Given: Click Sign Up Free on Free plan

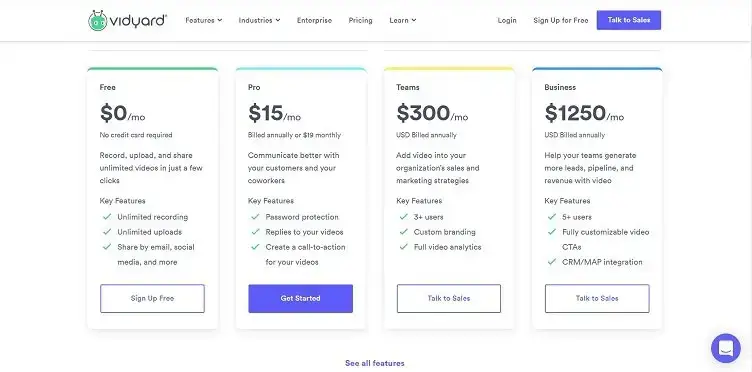Looking at the screenshot, I should point(153,298).
